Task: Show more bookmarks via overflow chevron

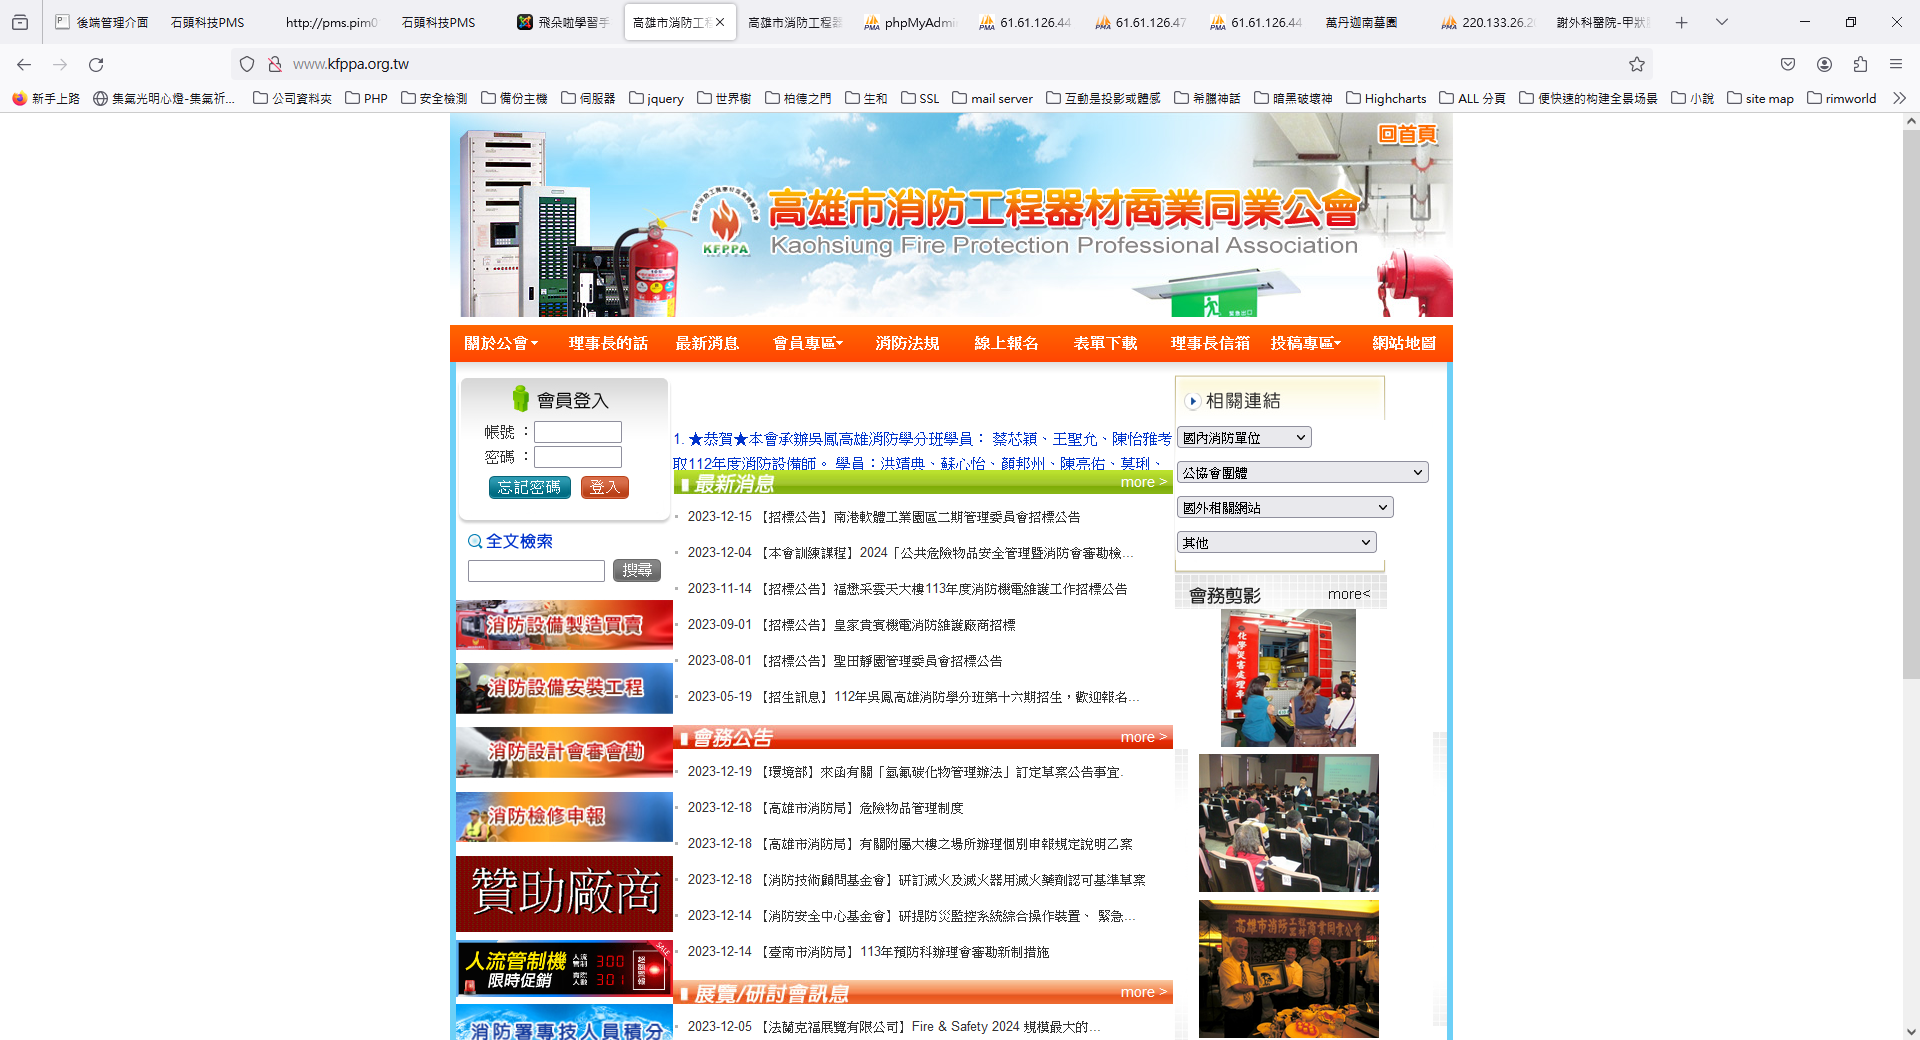Action: [x=1899, y=98]
